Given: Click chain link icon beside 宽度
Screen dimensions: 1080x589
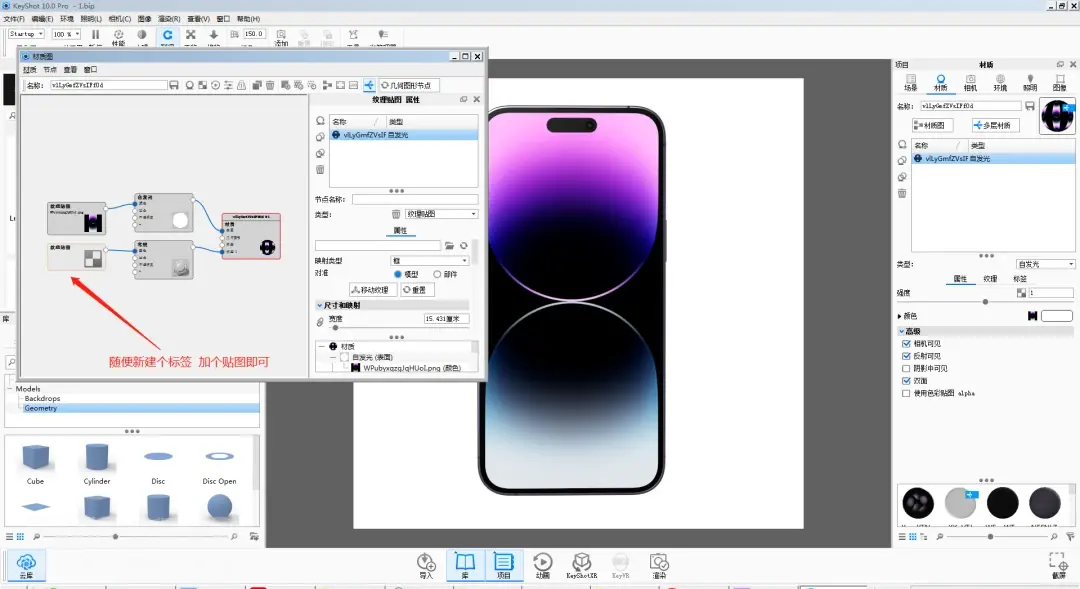Looking at the screenshot, I should click(320, 322).
